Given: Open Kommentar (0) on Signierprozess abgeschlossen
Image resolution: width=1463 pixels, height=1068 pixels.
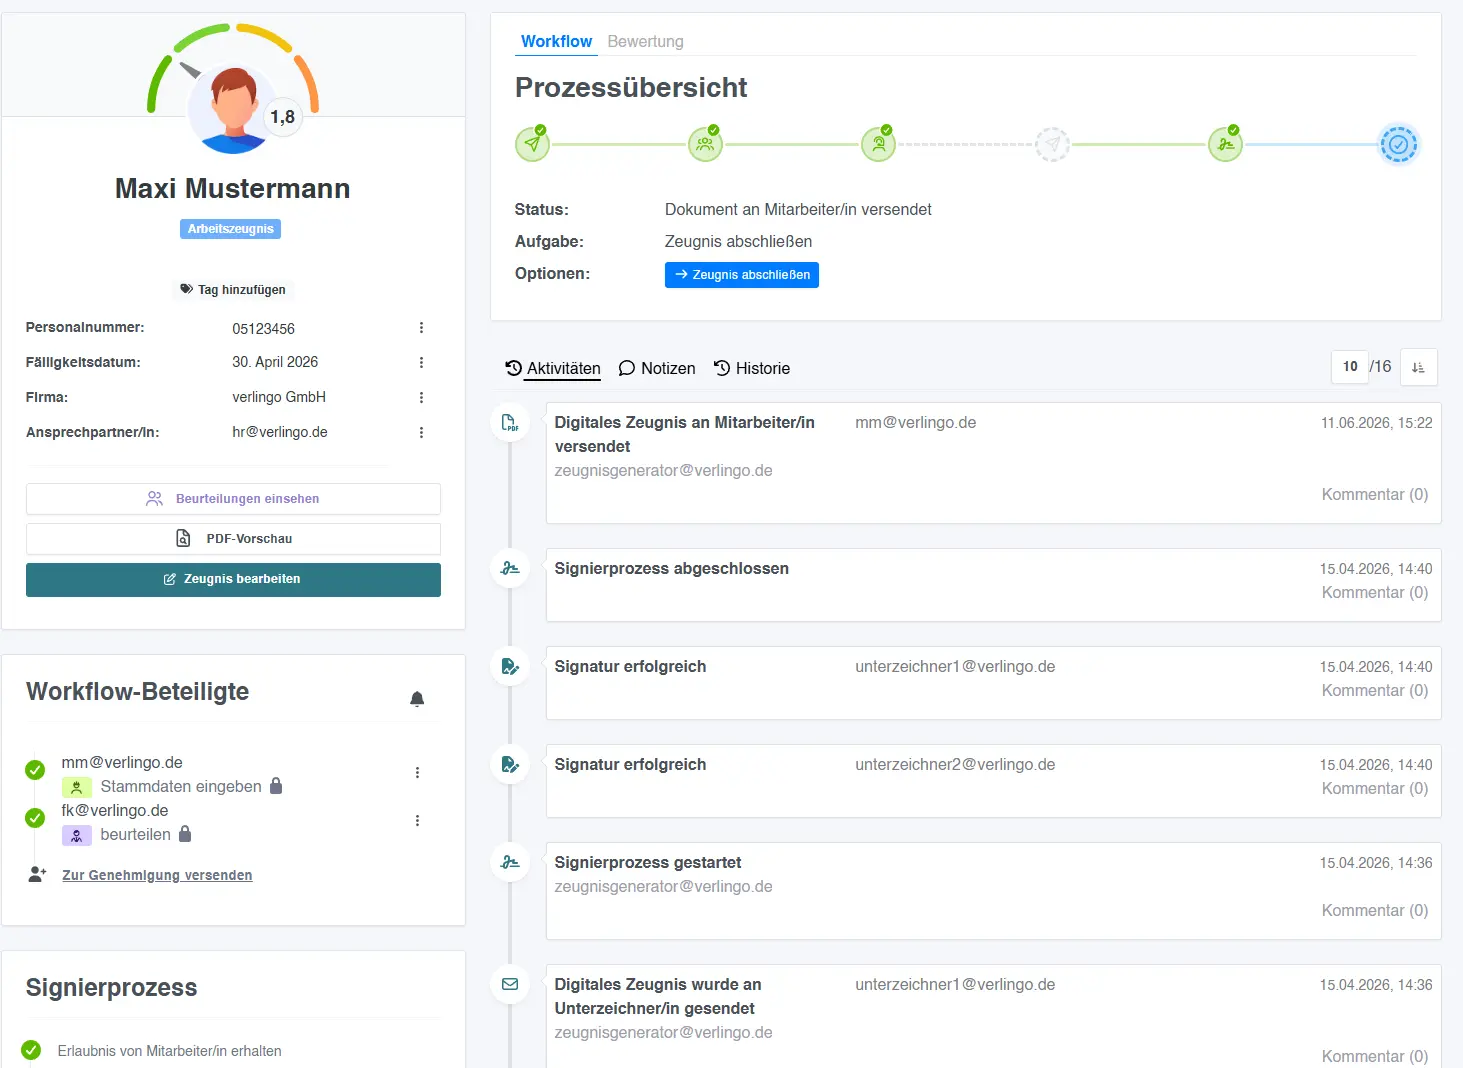Looking at the screenshot, I should [1375, 593].
